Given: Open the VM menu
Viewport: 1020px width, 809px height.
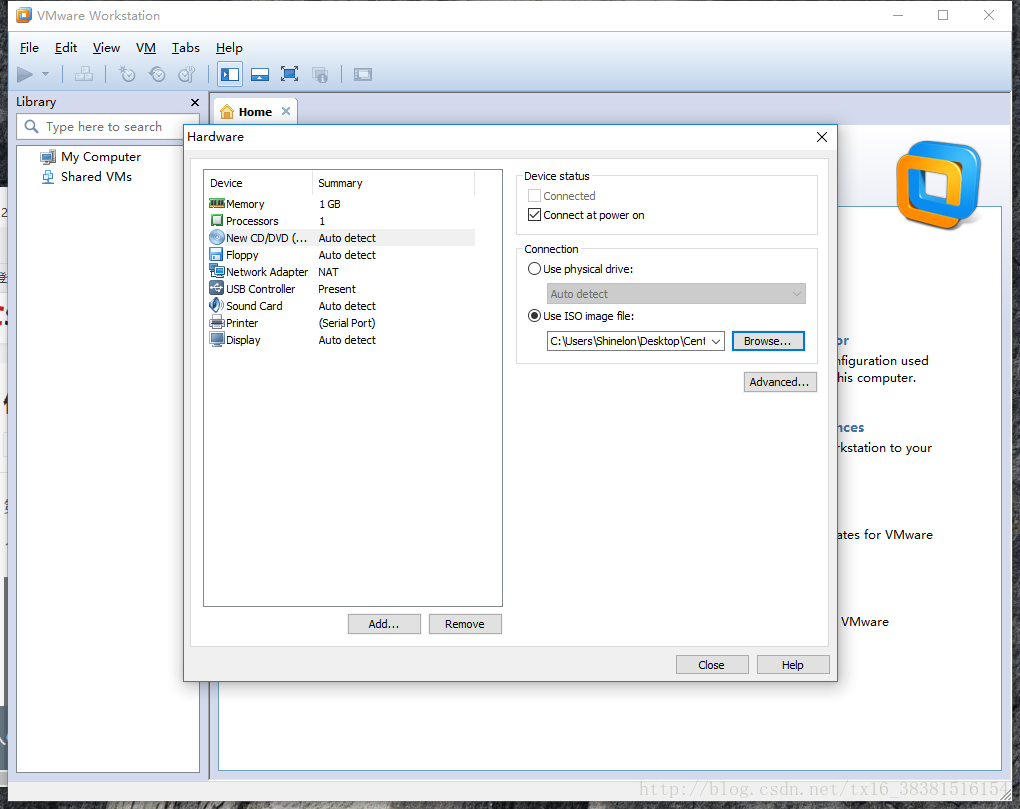Looking at the screenshot, I should [146, 47].
